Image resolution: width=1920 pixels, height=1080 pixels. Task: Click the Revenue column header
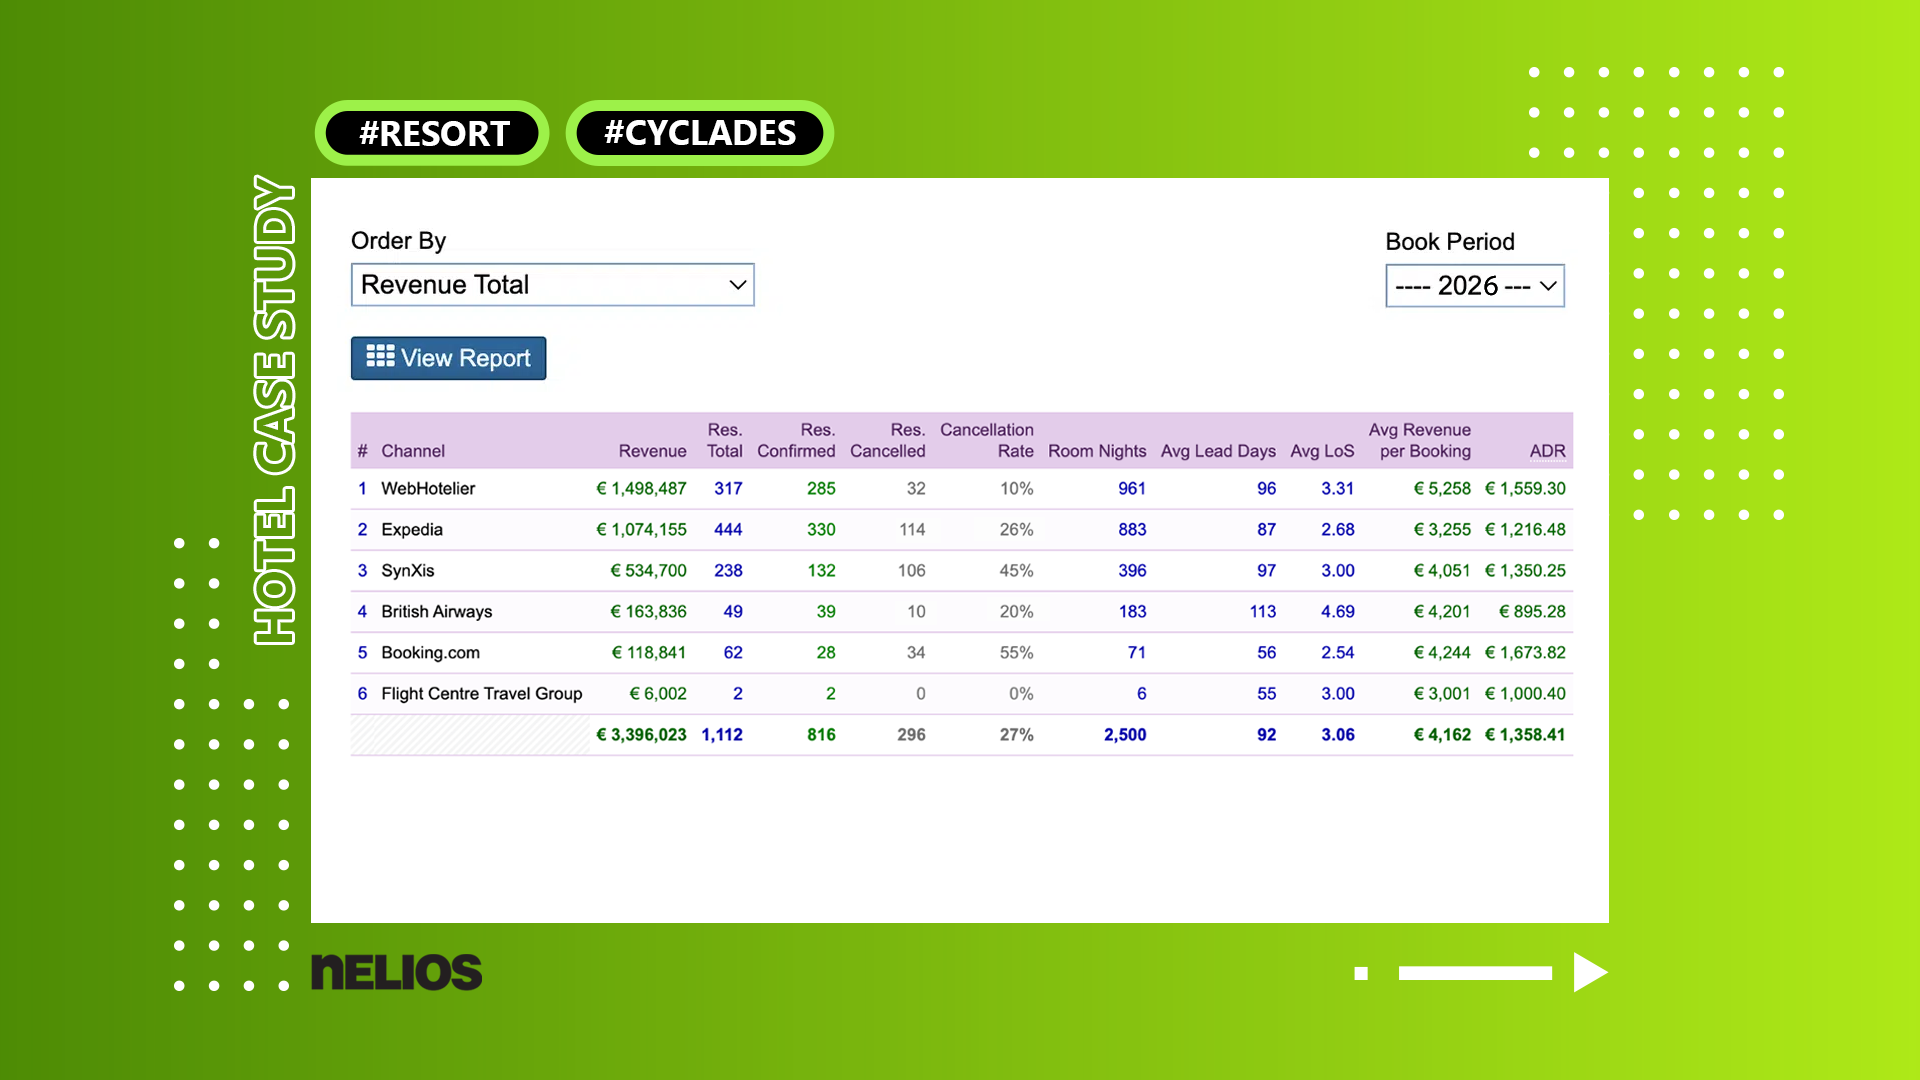click(652, 451)
